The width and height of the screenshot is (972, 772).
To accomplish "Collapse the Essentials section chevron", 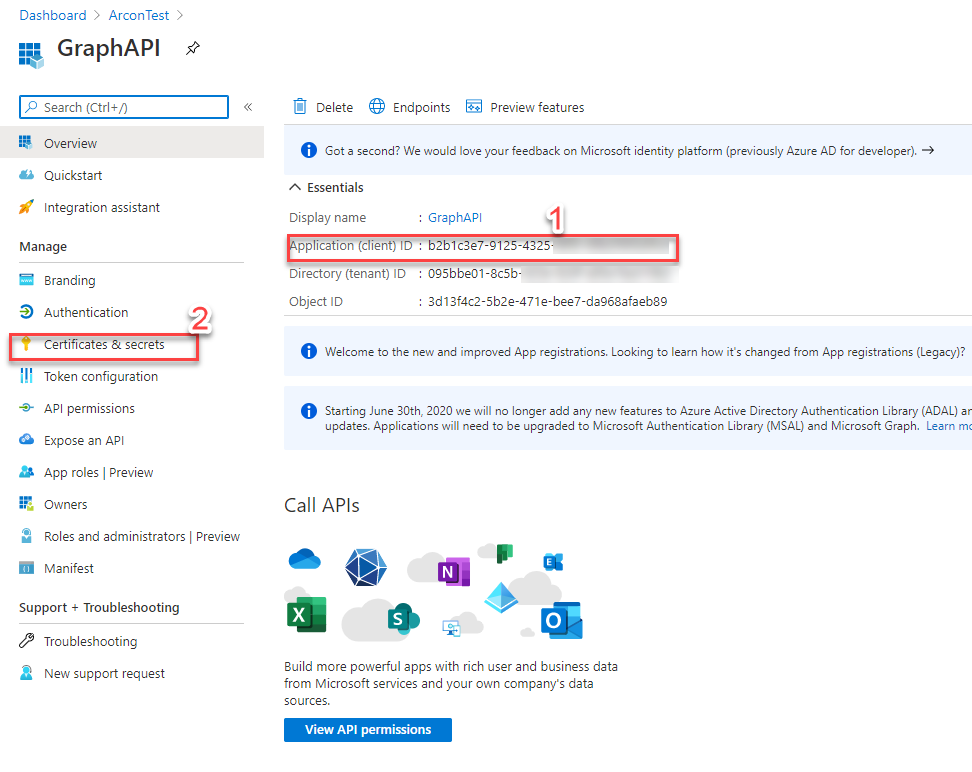I will coord(296,187).
